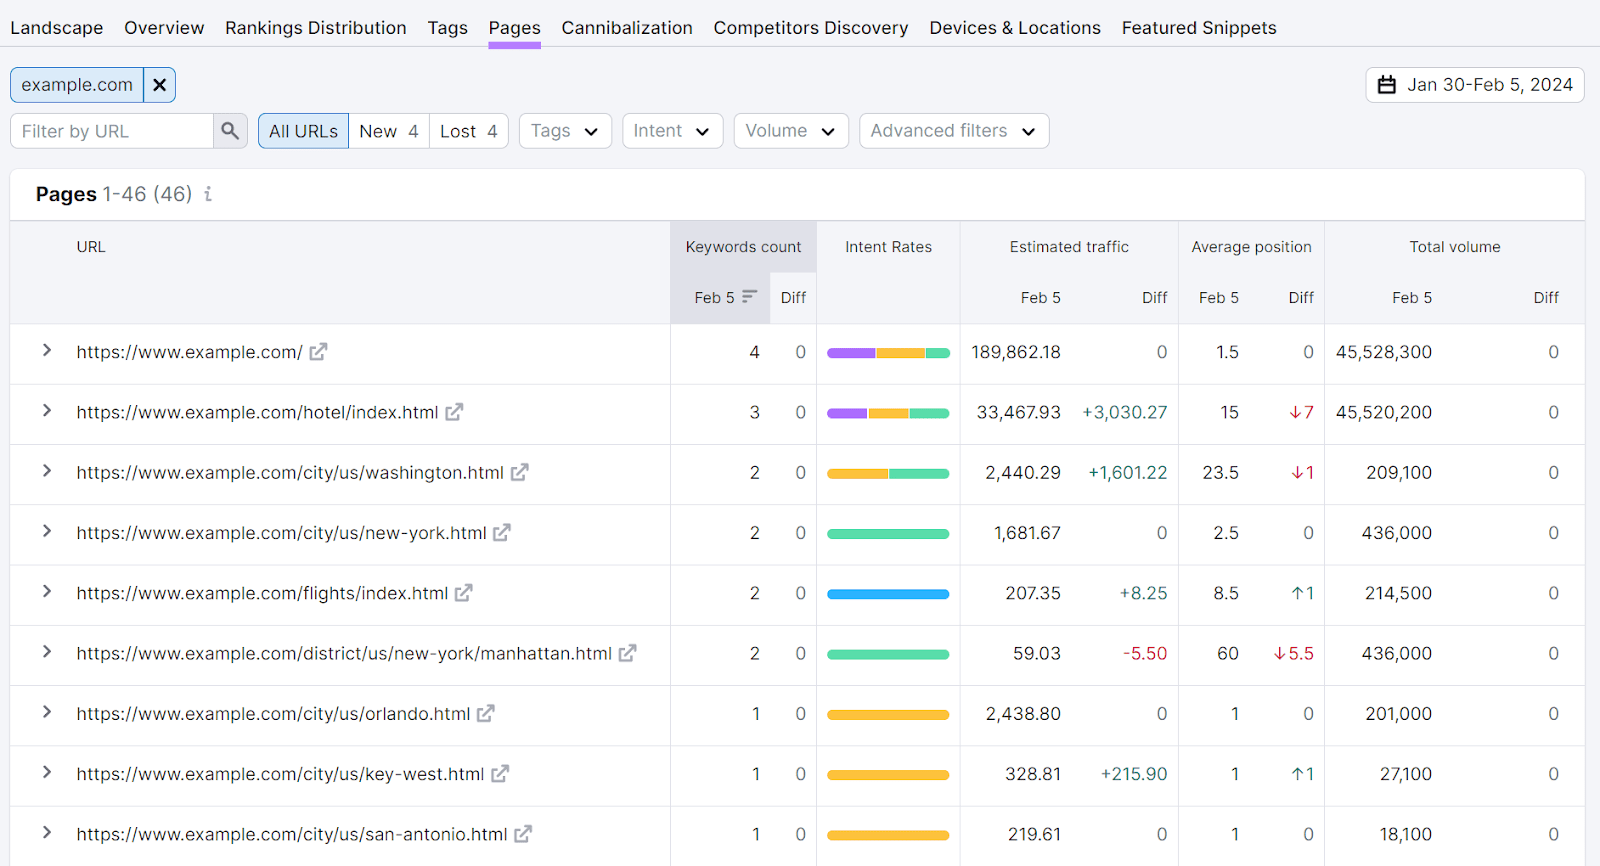Screen dimensions: 1600x866
Task: Click the blue intent bar for flights/index.html
Action: pyautogui.click(x=888, y=594)
